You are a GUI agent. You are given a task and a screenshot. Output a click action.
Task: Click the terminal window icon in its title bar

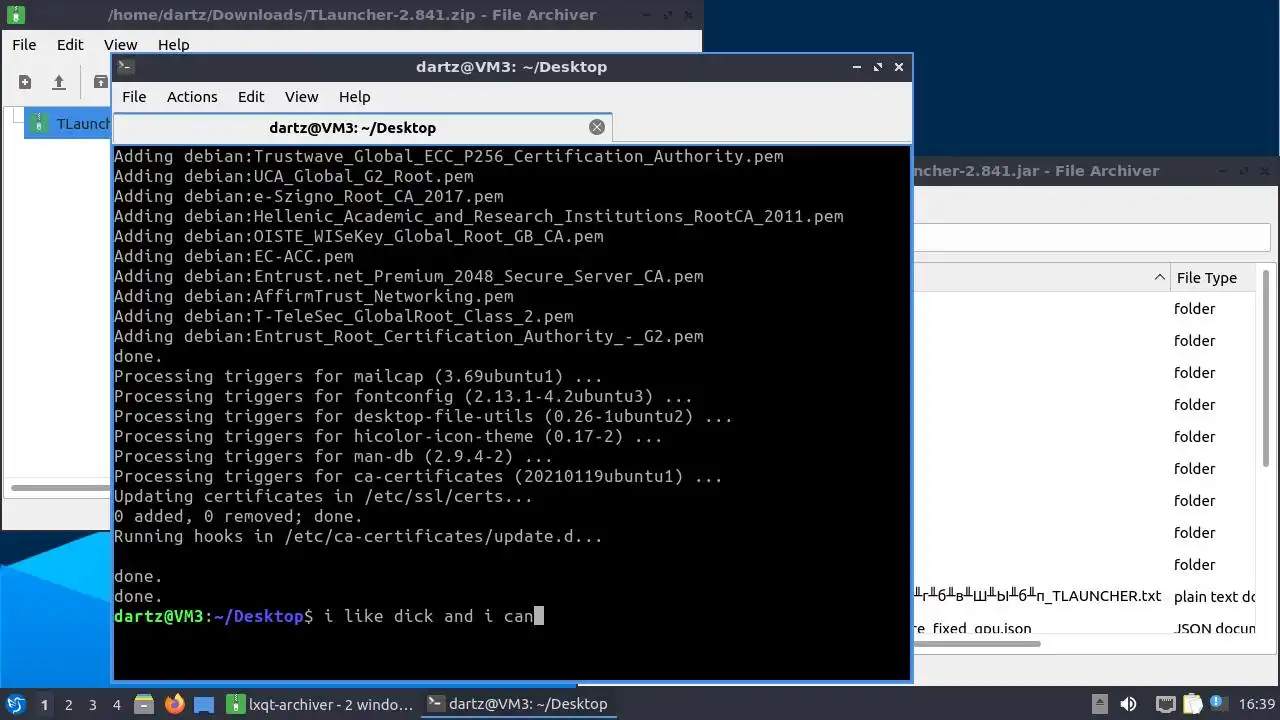click(126, 67)
